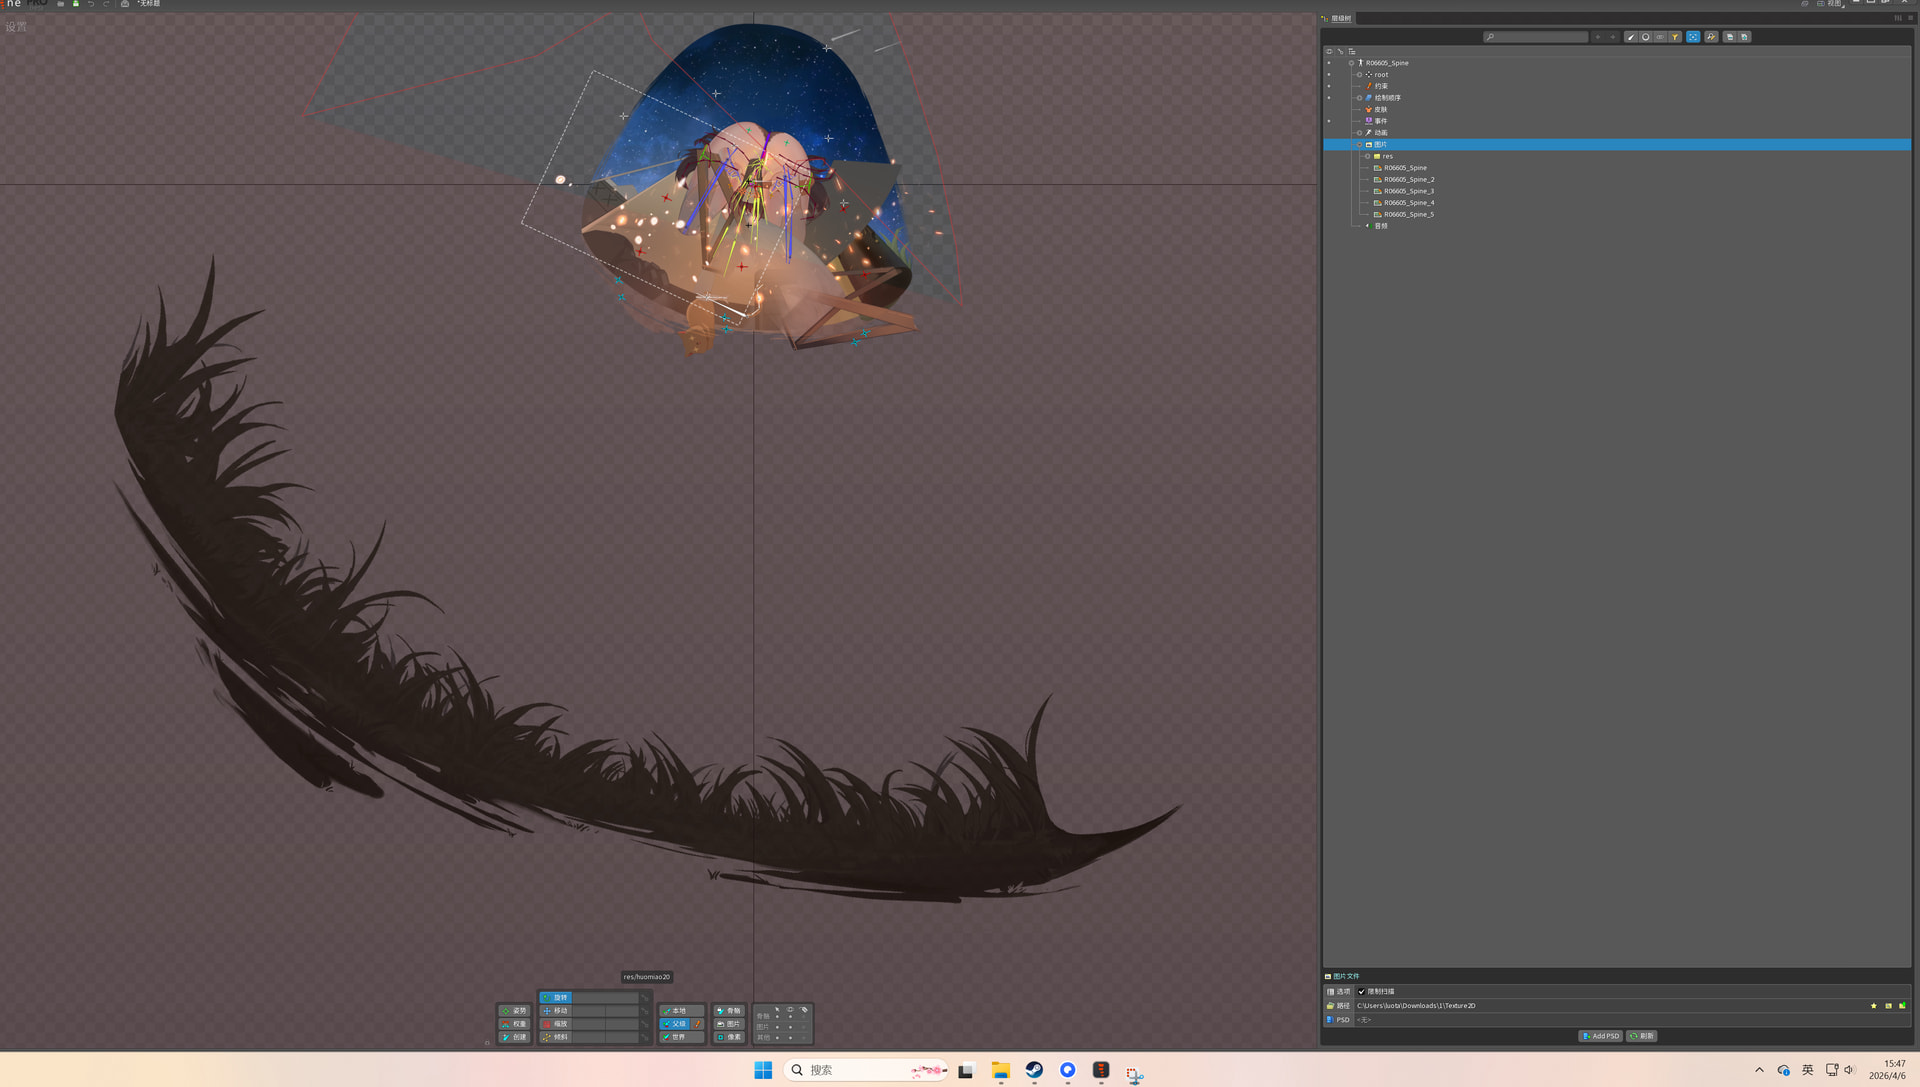The width and height of the screenshot is (1920, 1087).
Task: Select the 旋转 (Rotate) tool
Action: 557,997
